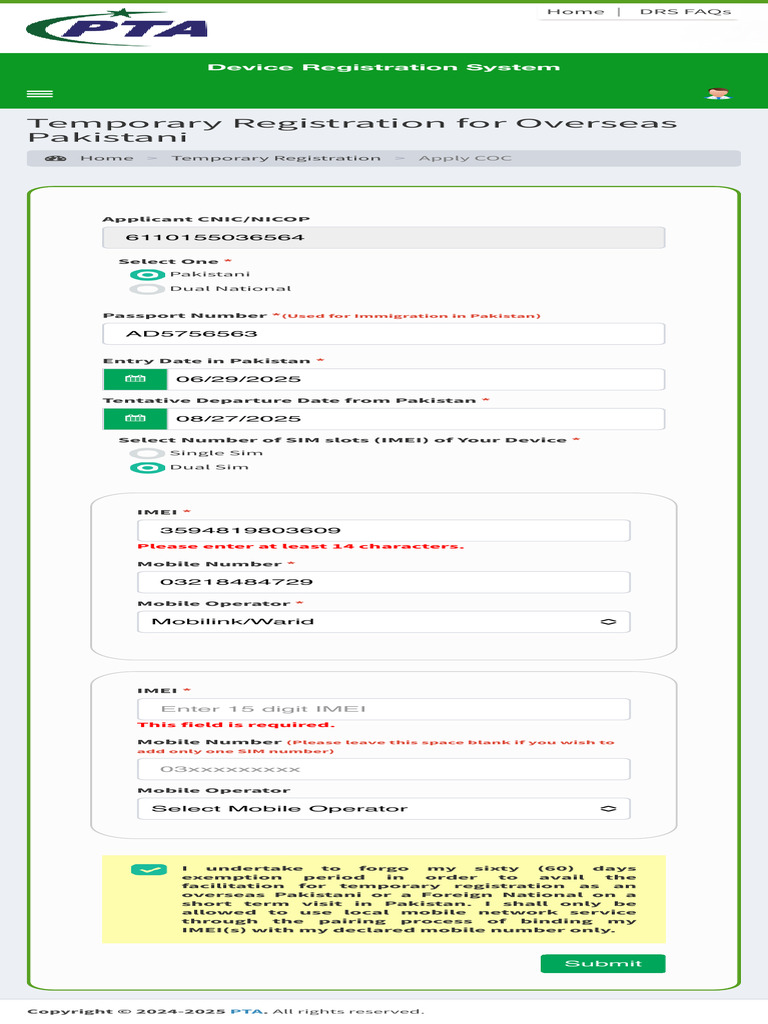Screen dimensions: 768x1024
Task: Click the Entry Date input 06/29/2025
Action: click(416, 379)
